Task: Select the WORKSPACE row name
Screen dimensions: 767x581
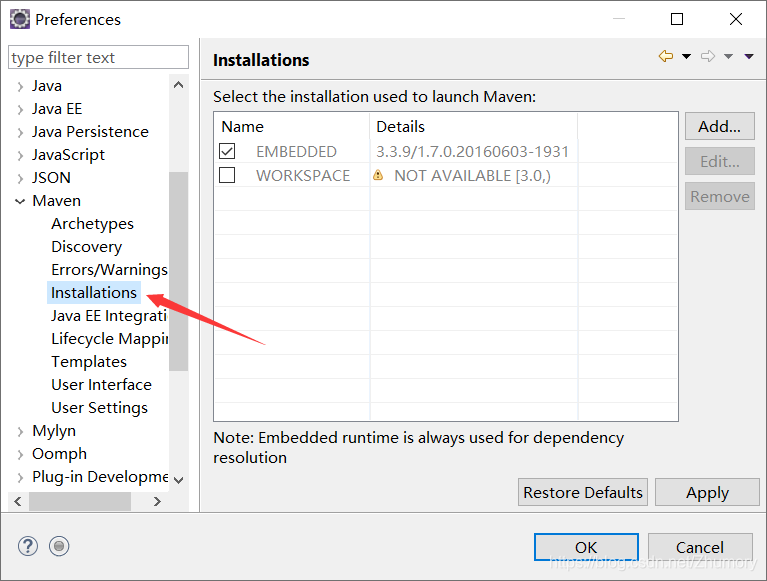Action: coord(303,175)
